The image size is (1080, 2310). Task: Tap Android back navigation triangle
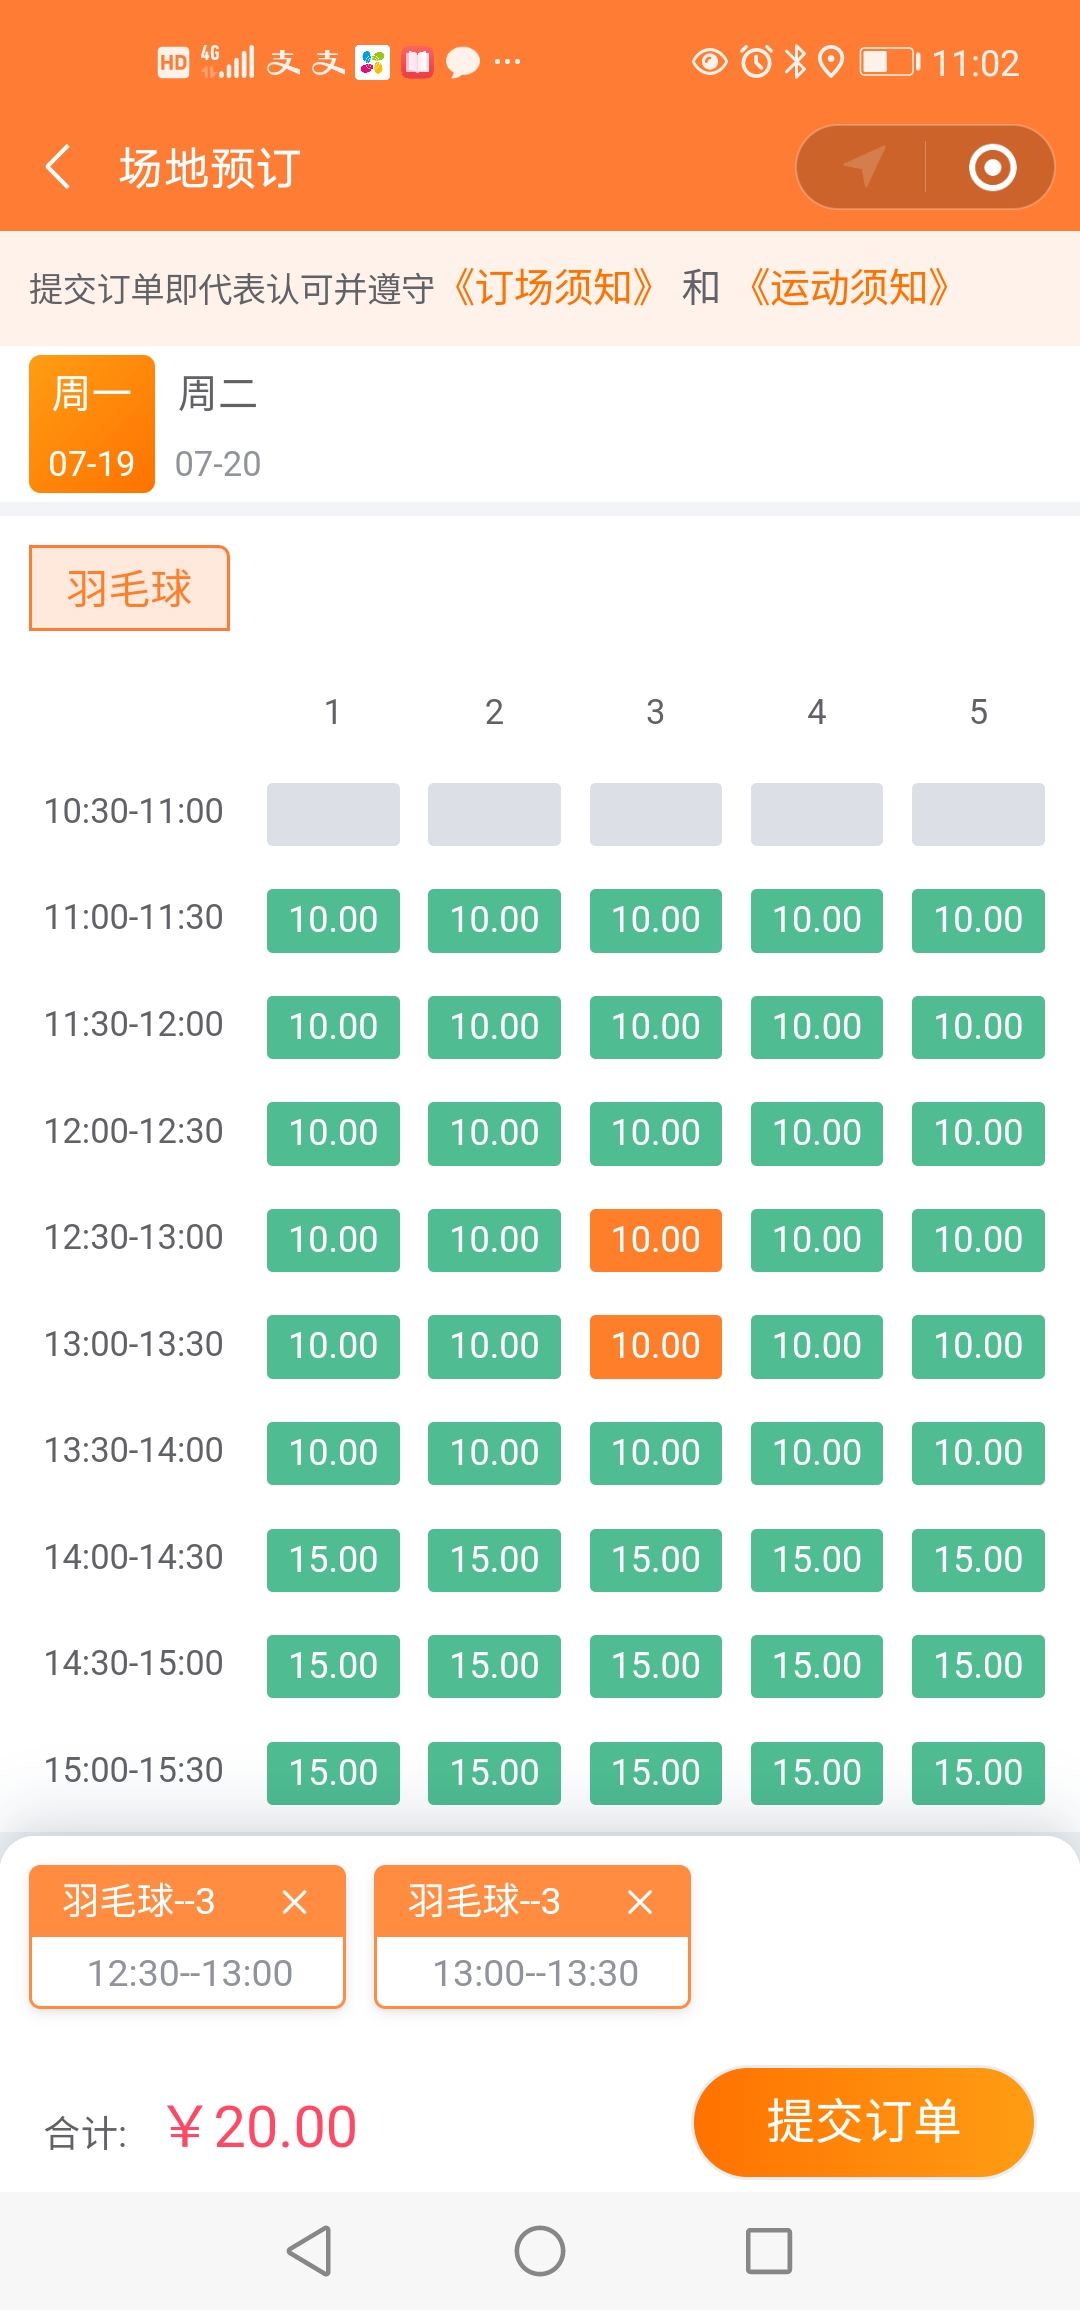310,2251
